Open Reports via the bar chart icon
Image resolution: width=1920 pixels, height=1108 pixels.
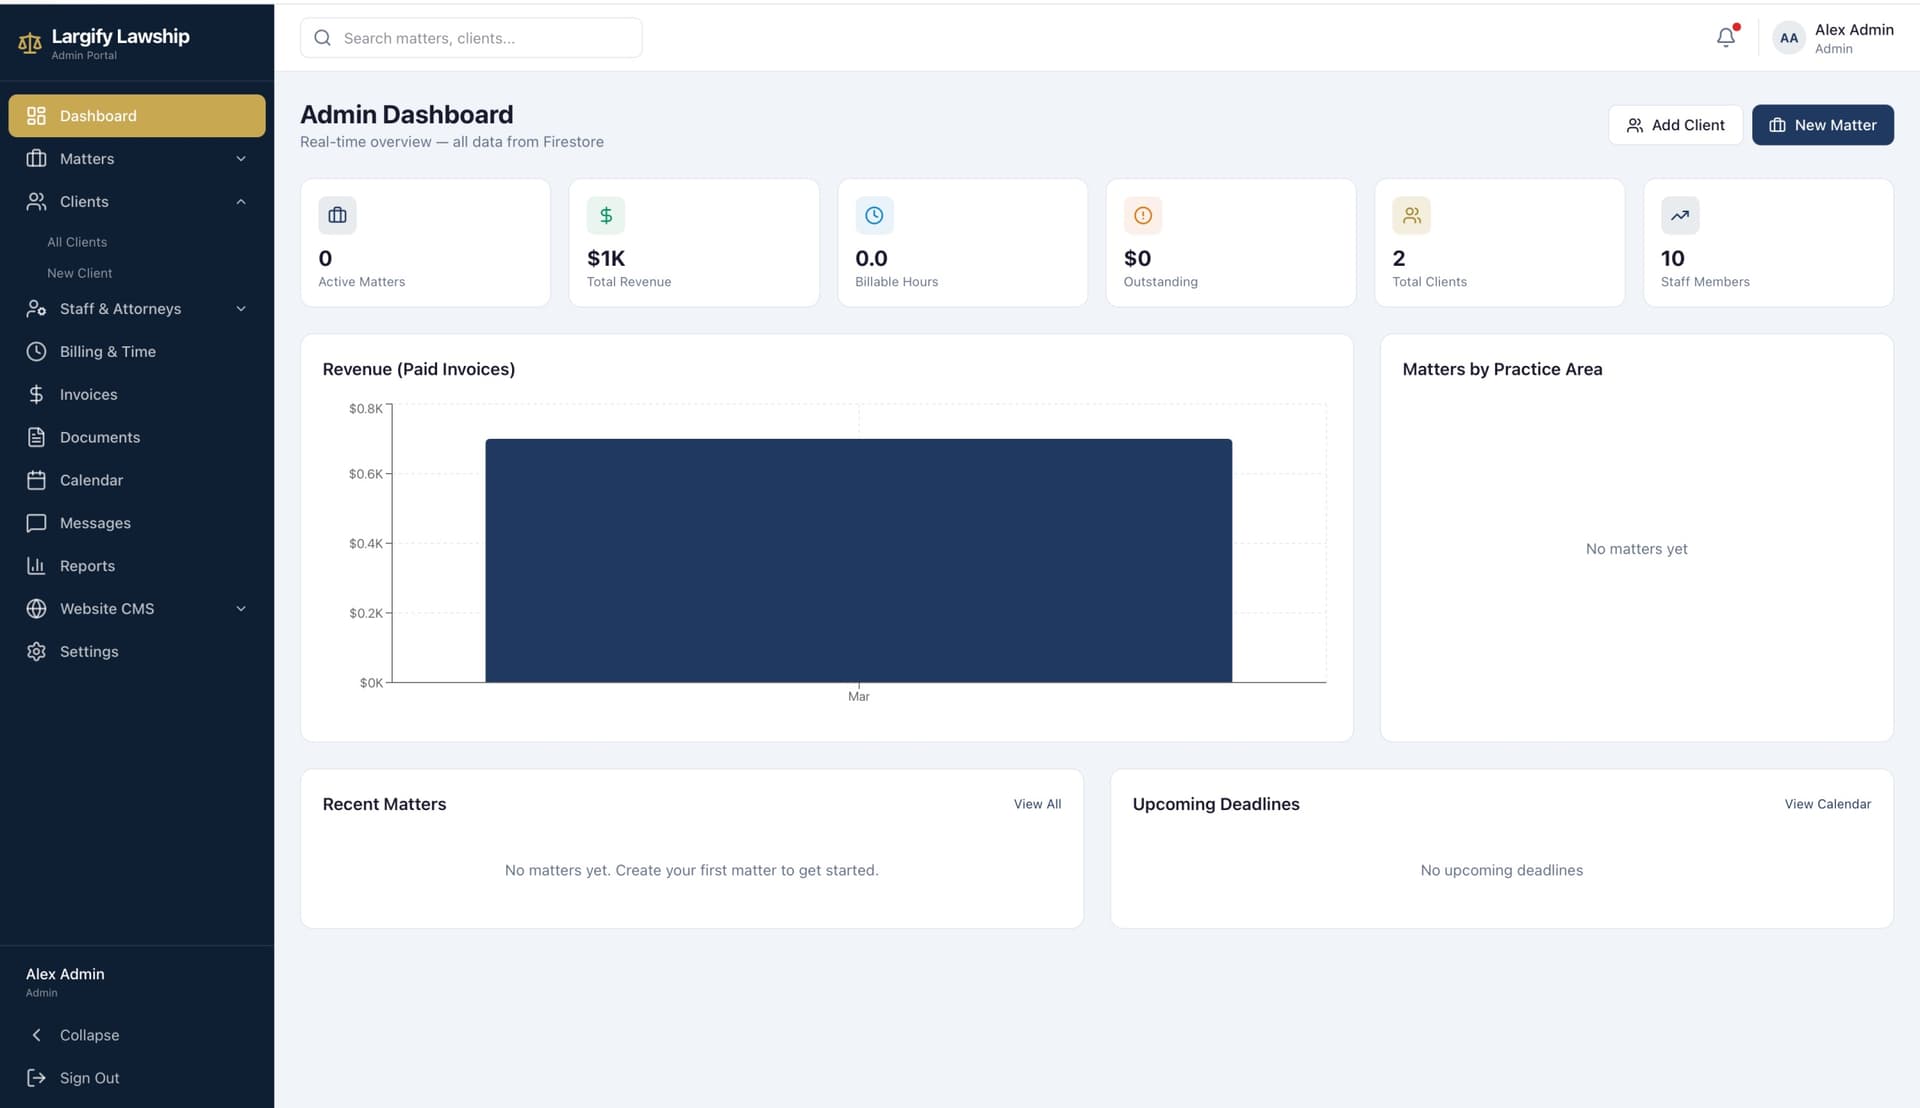pyautogui.click(x=36, y=565)
